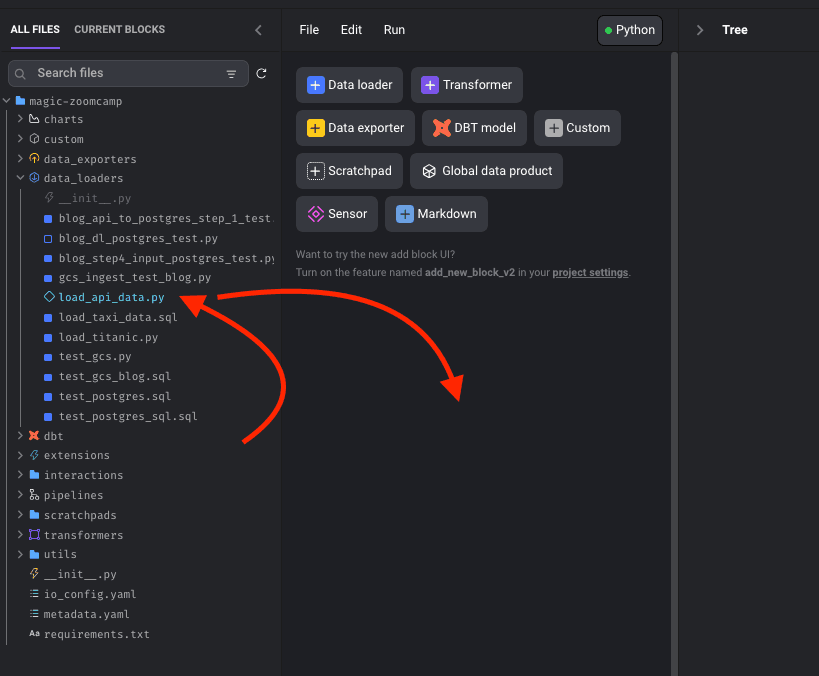Click the data_exporters folder icon

pos(34,158)
